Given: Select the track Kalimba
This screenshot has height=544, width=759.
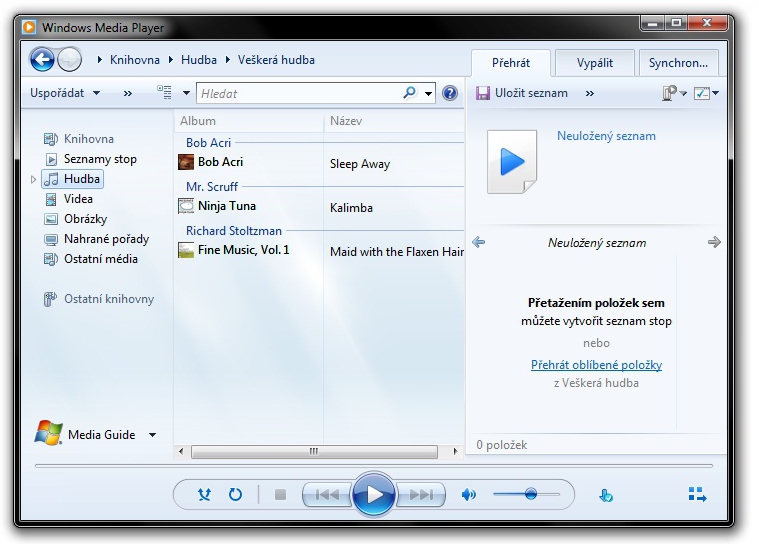Looking at the screenshot, I should tap(351, 208).
